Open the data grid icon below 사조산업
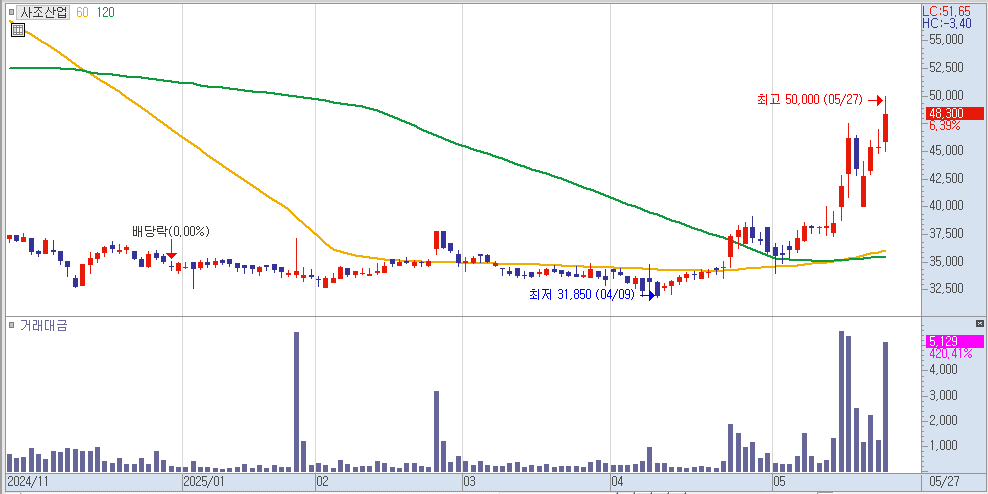 click(x=18, y=30)
